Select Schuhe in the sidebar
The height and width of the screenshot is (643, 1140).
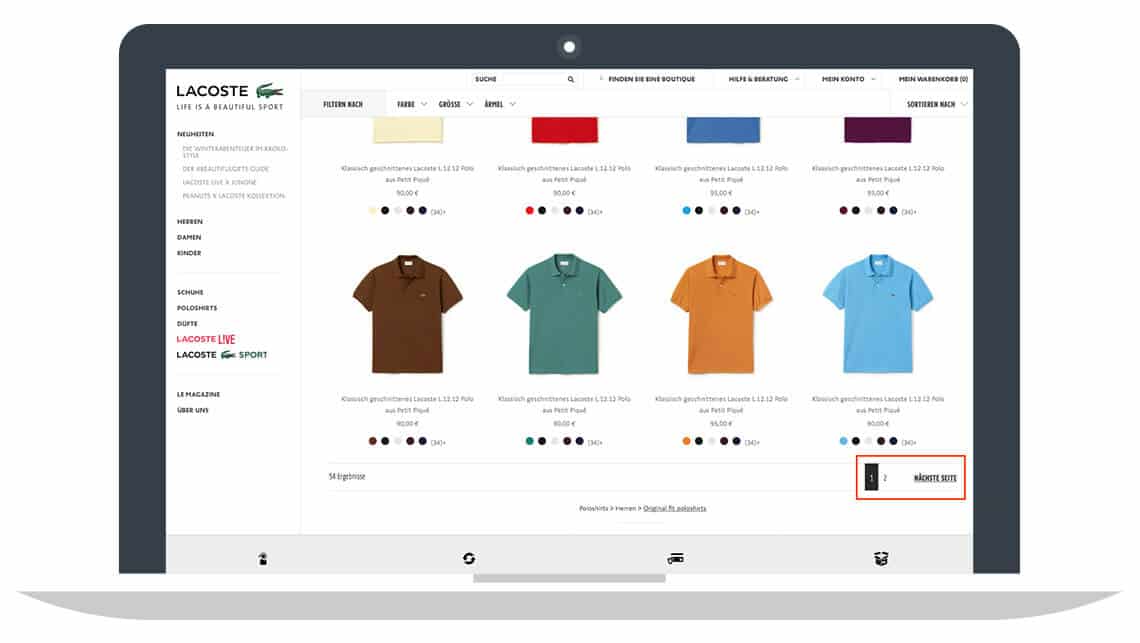(x=190, y=292)
